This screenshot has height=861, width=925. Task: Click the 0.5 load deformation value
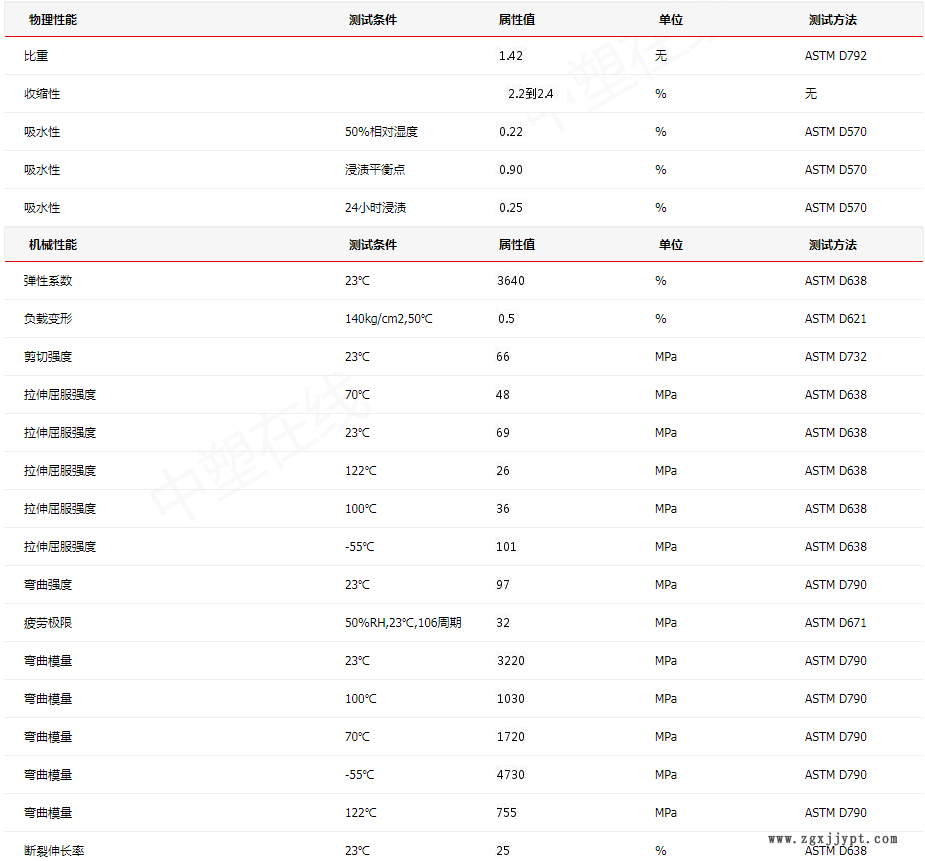tap(506, 319)
